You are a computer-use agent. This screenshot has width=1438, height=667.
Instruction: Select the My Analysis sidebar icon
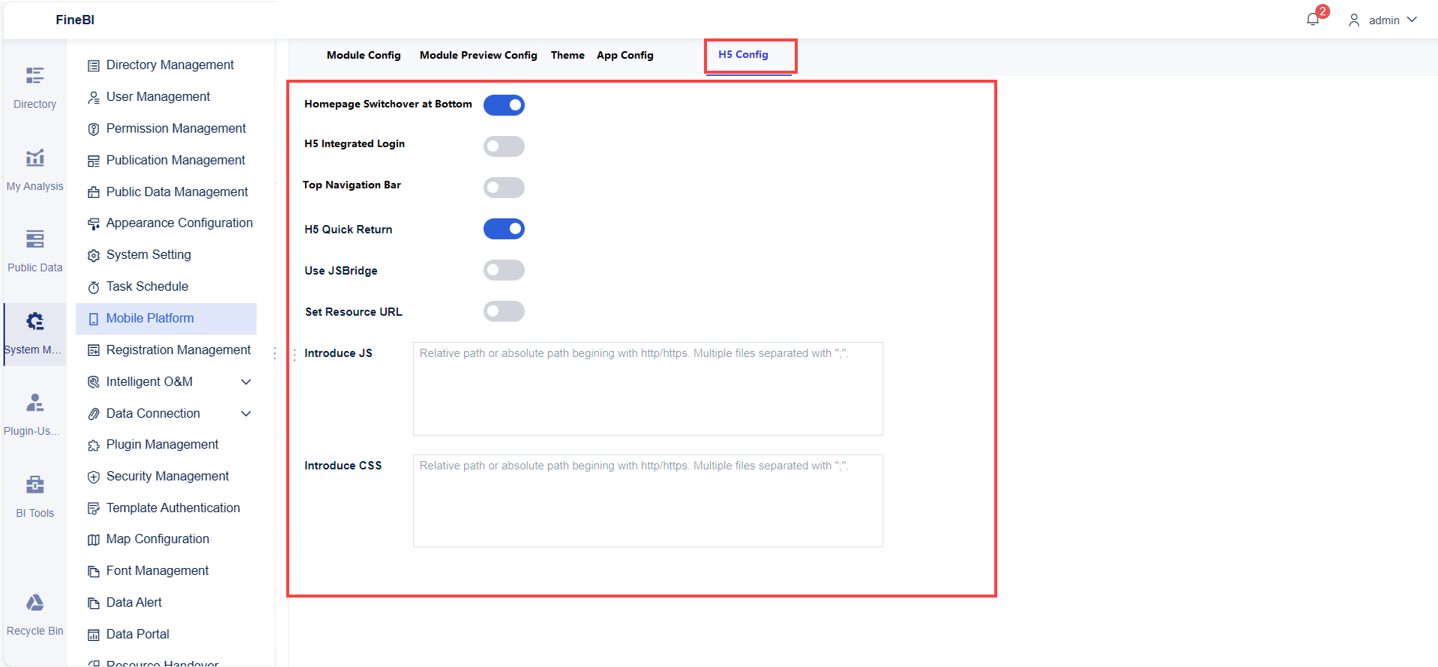[34, 157]
